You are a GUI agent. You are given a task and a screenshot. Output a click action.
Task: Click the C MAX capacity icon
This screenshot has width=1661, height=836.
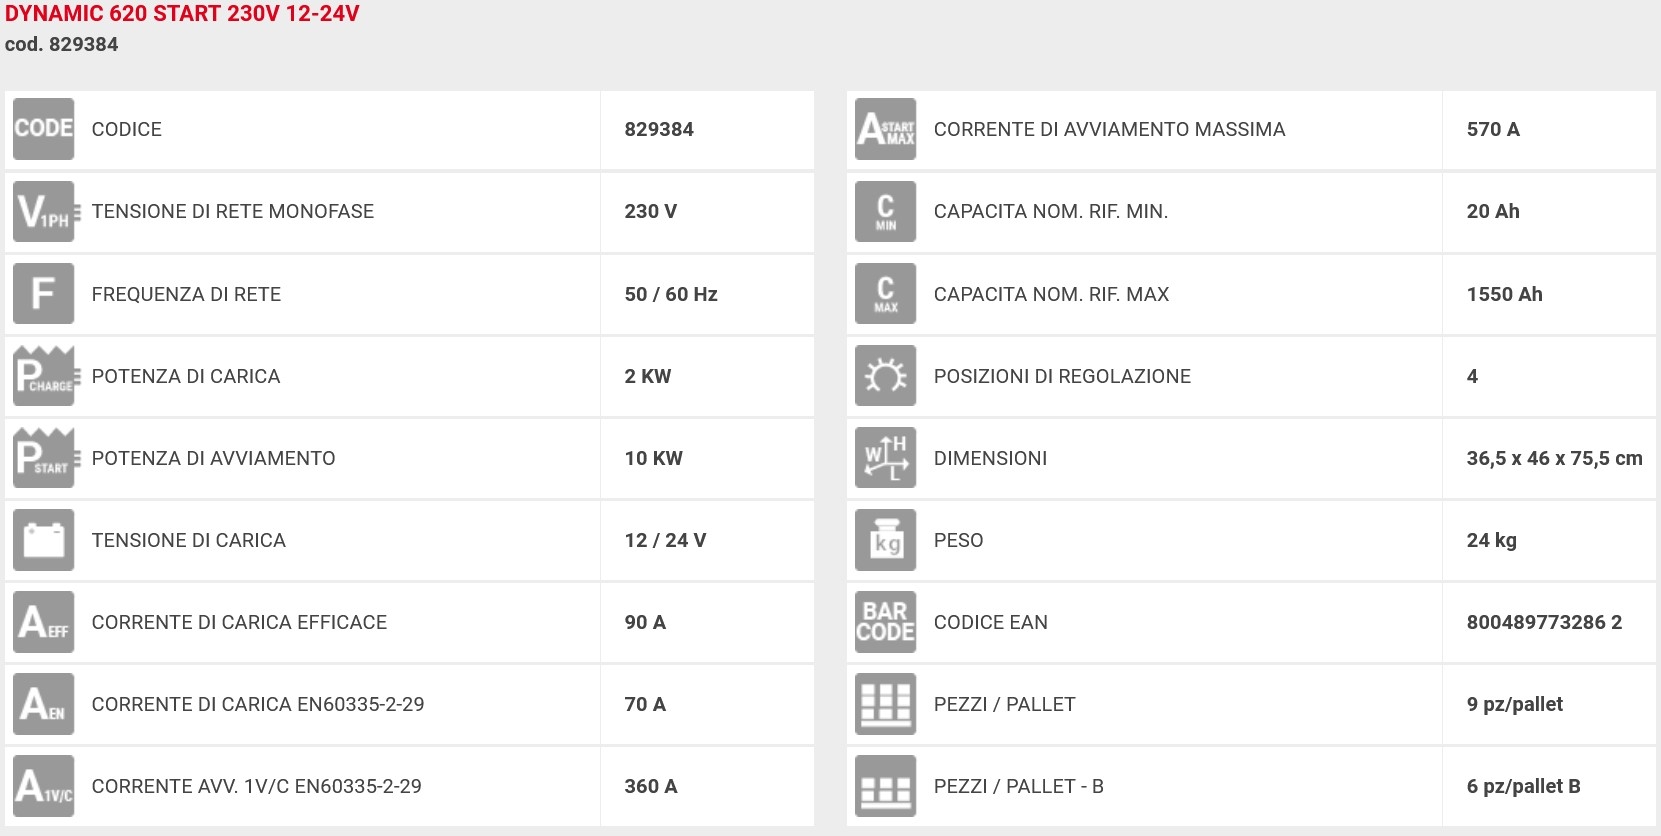click(886, 294)
